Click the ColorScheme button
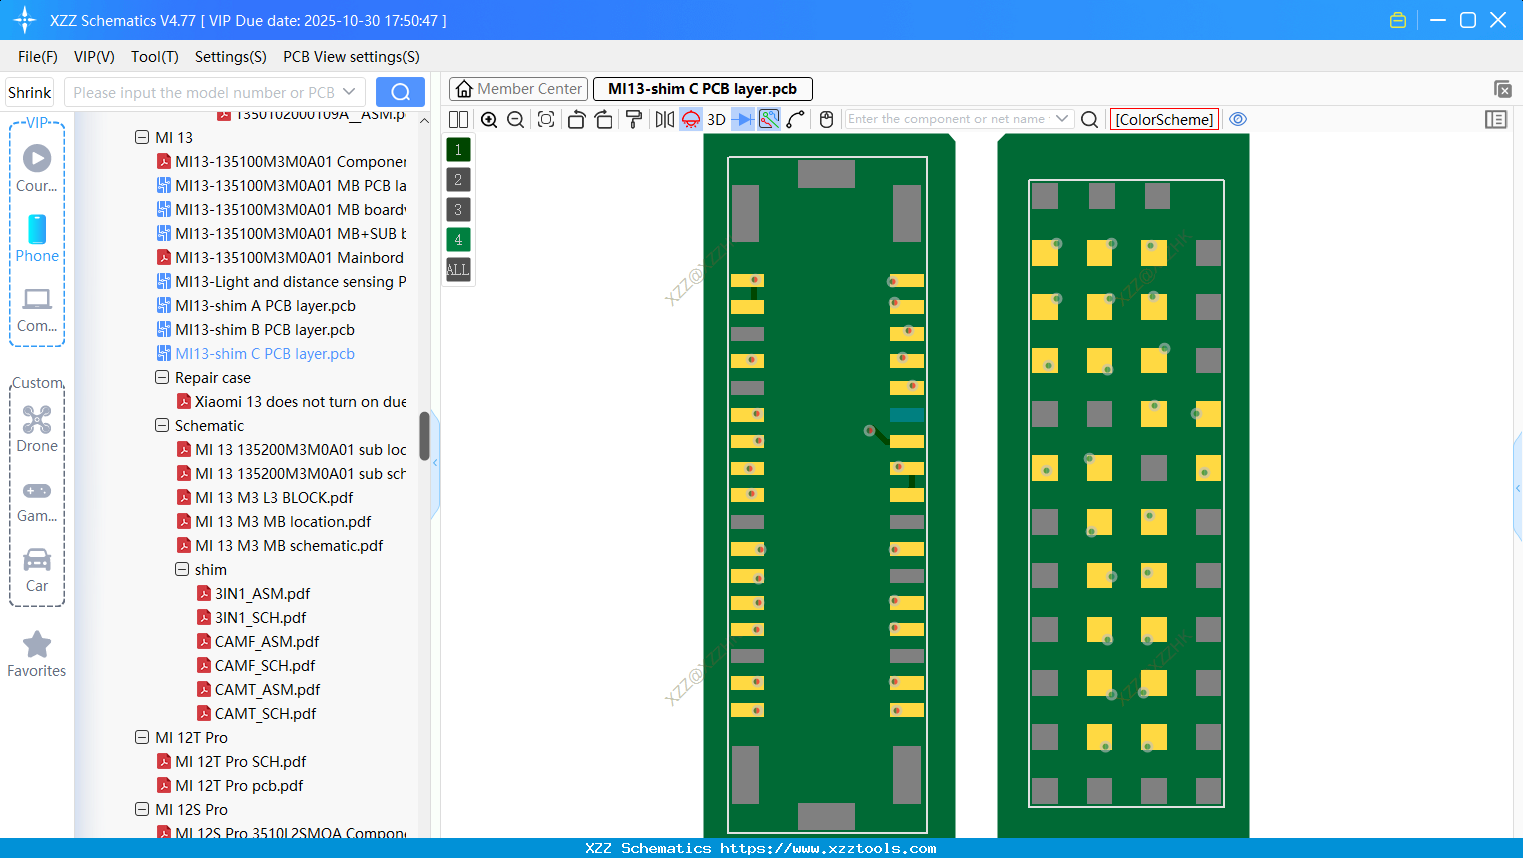The image size is (1523, 858). point(1163,119)
